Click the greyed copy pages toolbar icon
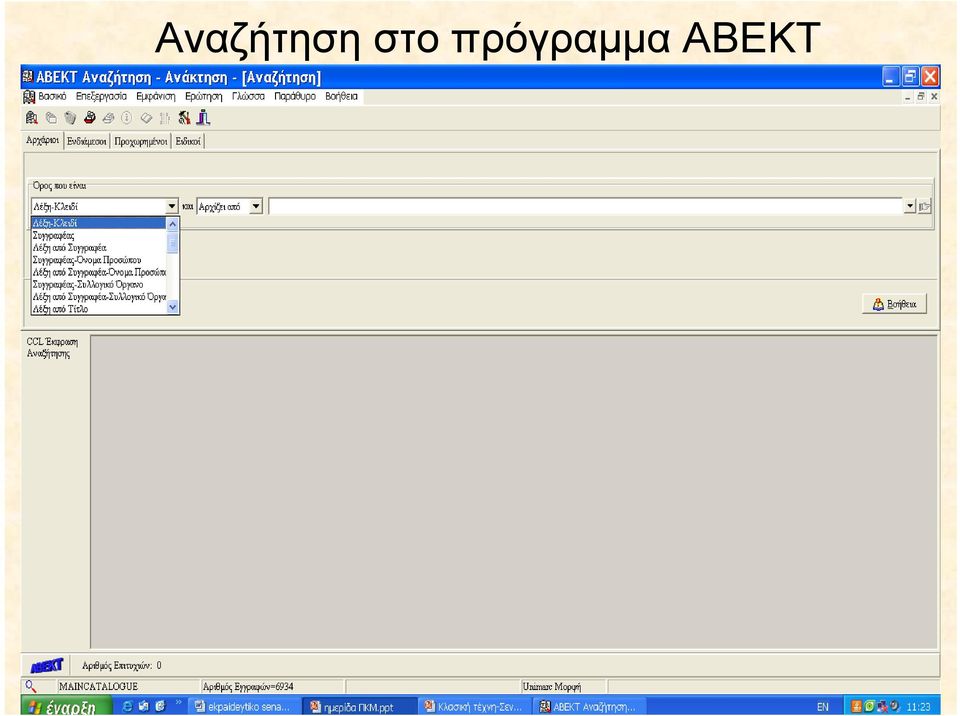 [51, 118]
